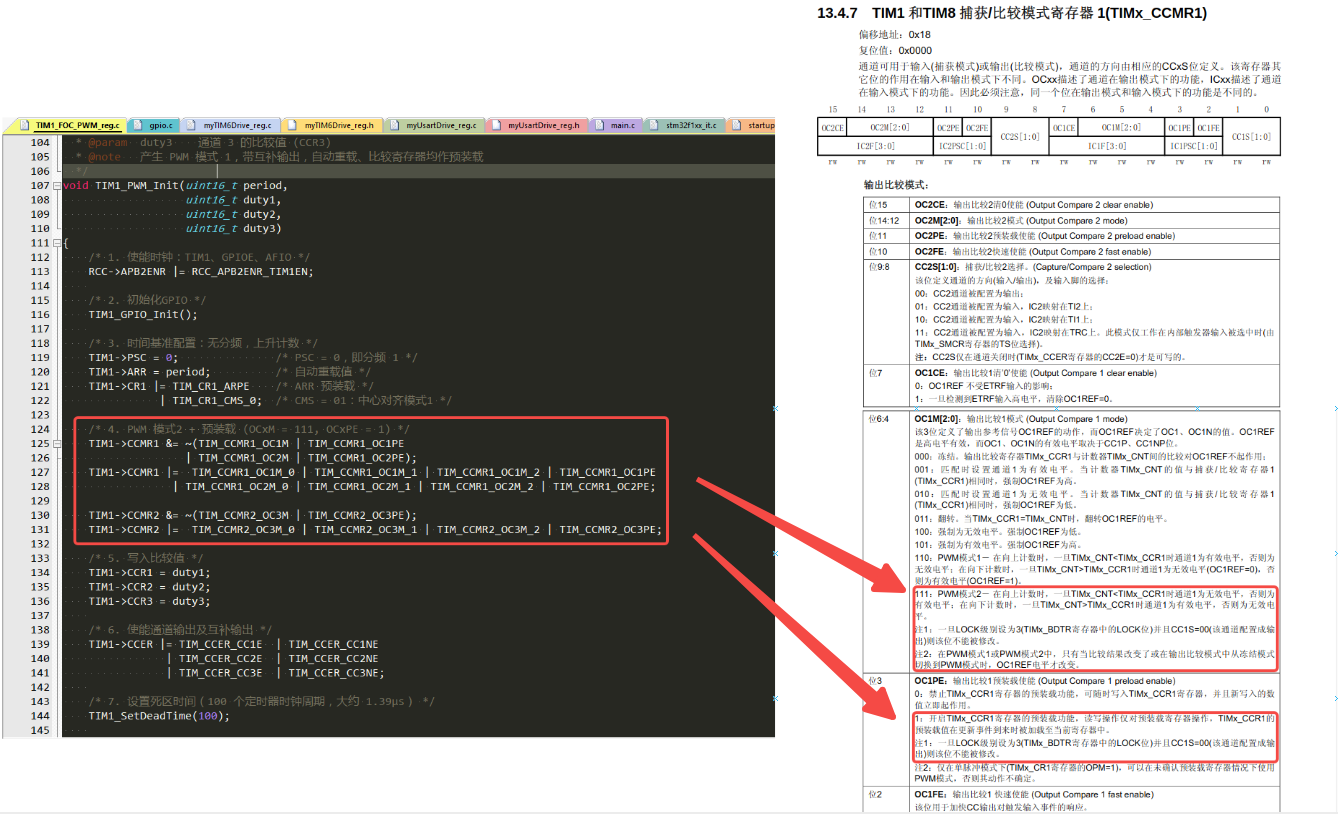Click the 'TIM1->CCR3 = duty3;' statement
Viewport: 1338px width, 814px height.
point(149,601)
